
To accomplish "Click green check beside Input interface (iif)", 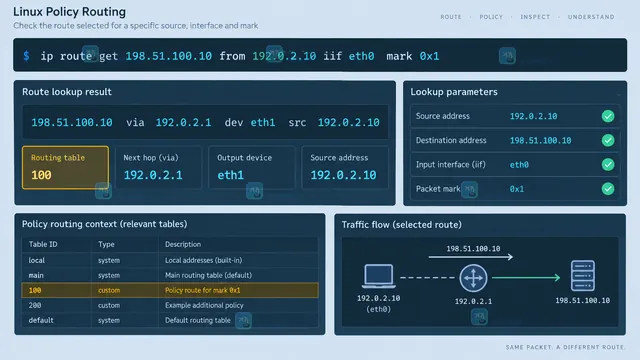I will [x=608, y=164].
